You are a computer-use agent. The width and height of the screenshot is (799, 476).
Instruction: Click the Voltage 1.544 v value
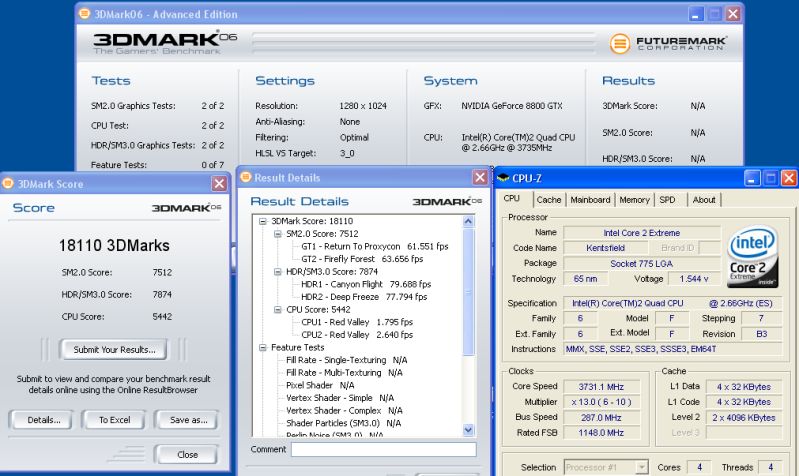(694, 279)
